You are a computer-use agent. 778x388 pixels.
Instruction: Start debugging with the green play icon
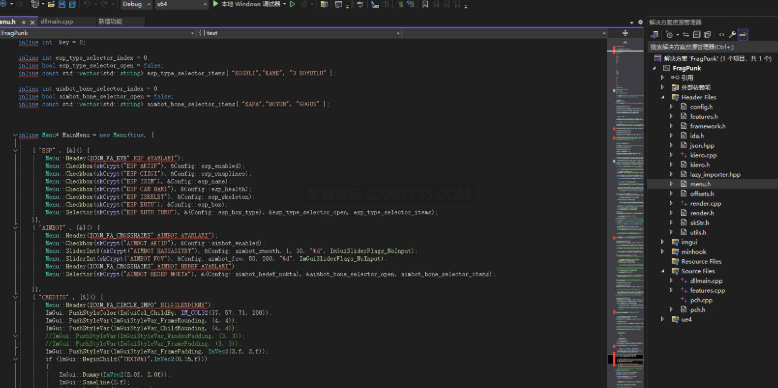click(x=215, y=4)
